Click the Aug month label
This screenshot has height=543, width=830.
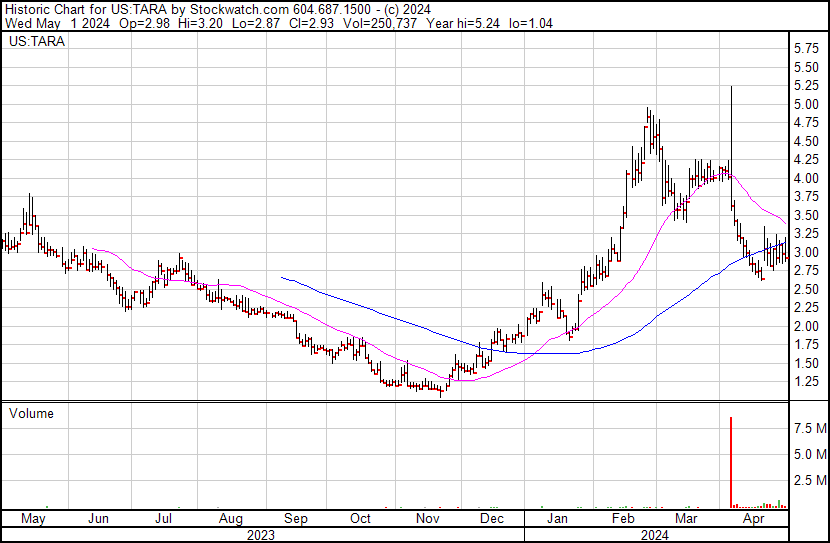coord(231,519)
